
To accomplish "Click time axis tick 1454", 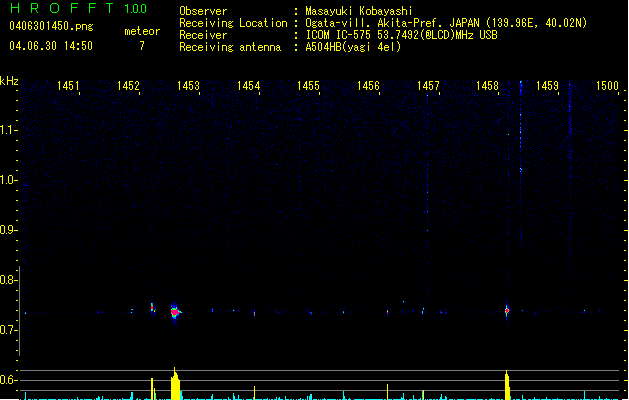I will click(x=248, y=86).
